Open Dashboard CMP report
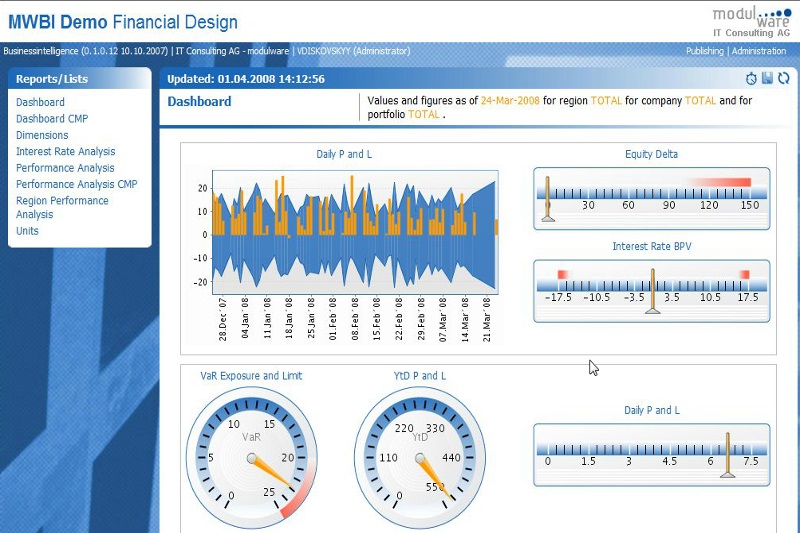Viewport: 800px width, 533px height. [x=52, y=118]
